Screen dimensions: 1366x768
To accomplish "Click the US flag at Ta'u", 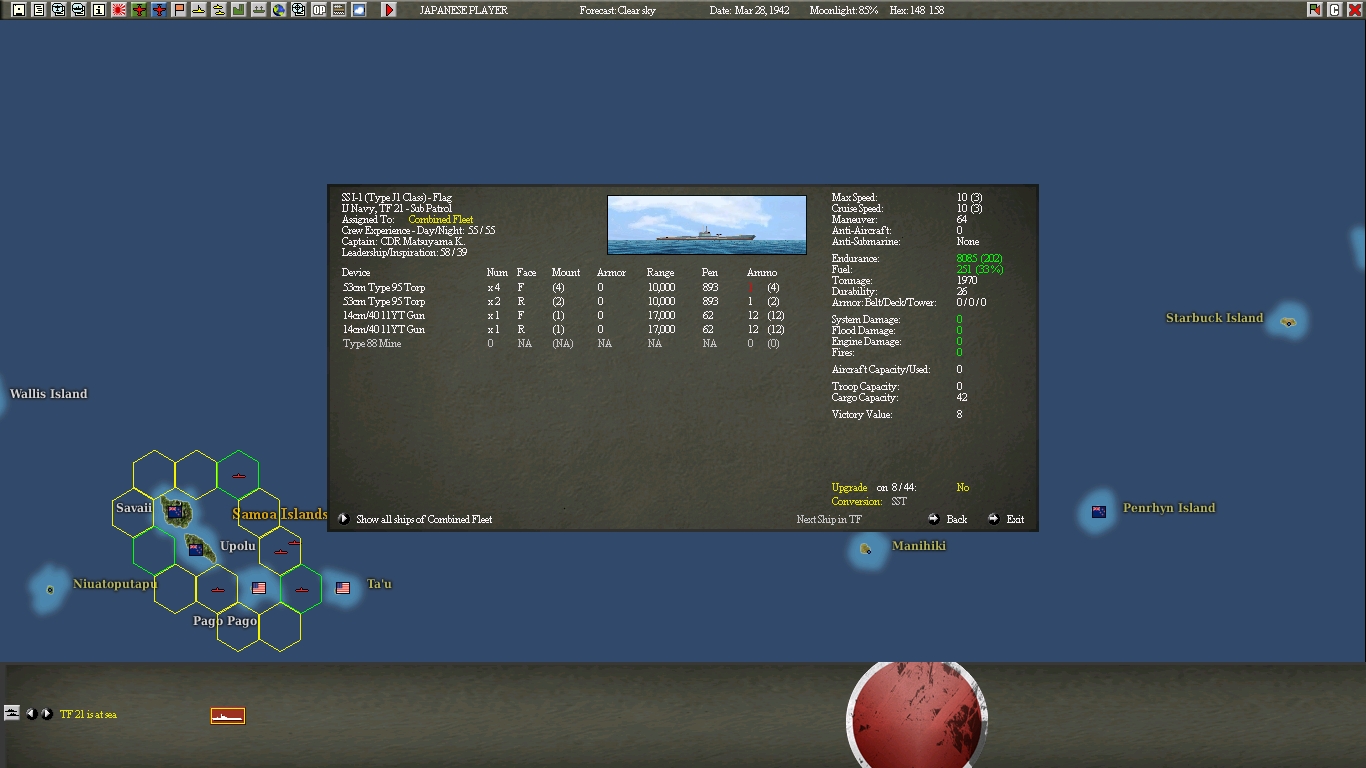I will 343,588.
